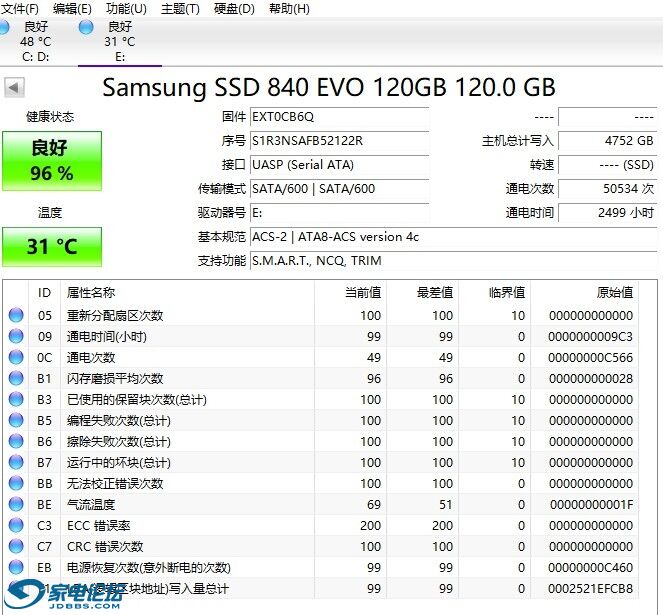Click raw value 00000000001F

(592, 505)
